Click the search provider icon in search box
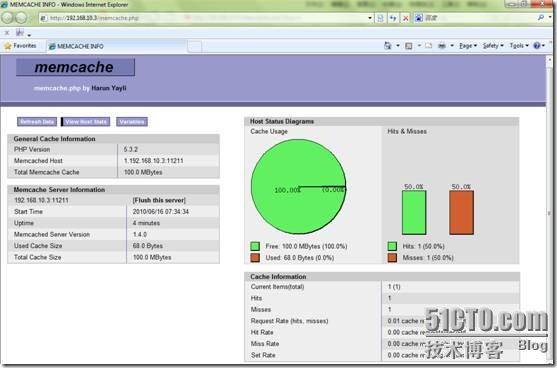 (x=419, y=18)
